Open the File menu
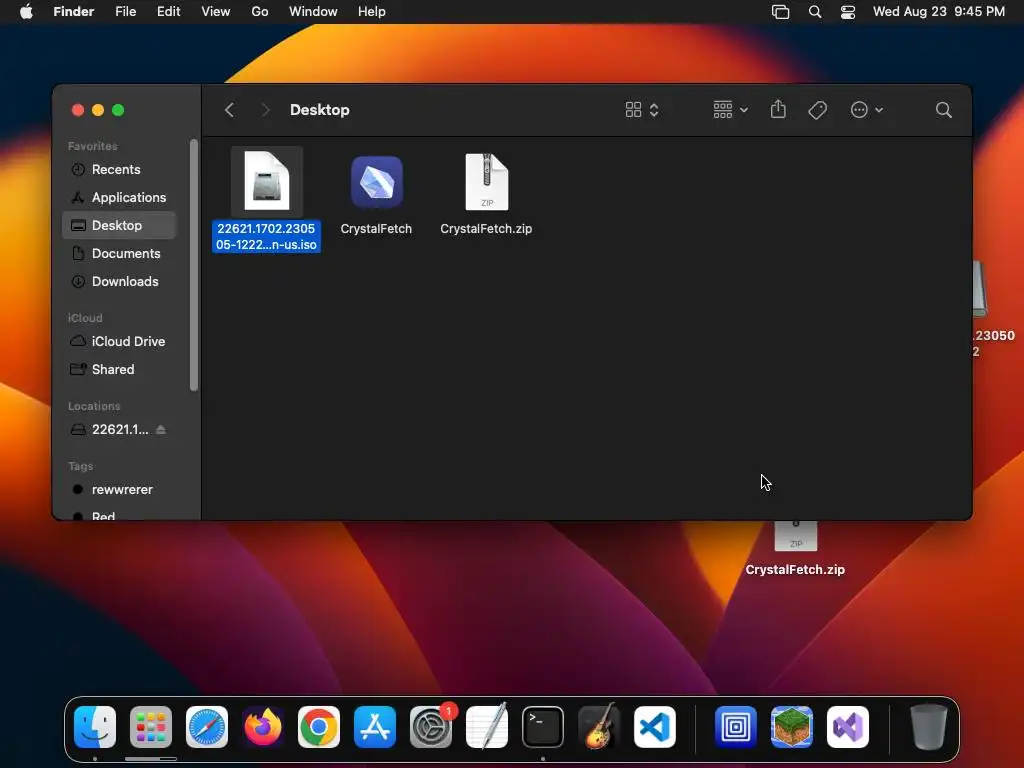The height and width of the screenshot is (768, 1024). (125, 12)
